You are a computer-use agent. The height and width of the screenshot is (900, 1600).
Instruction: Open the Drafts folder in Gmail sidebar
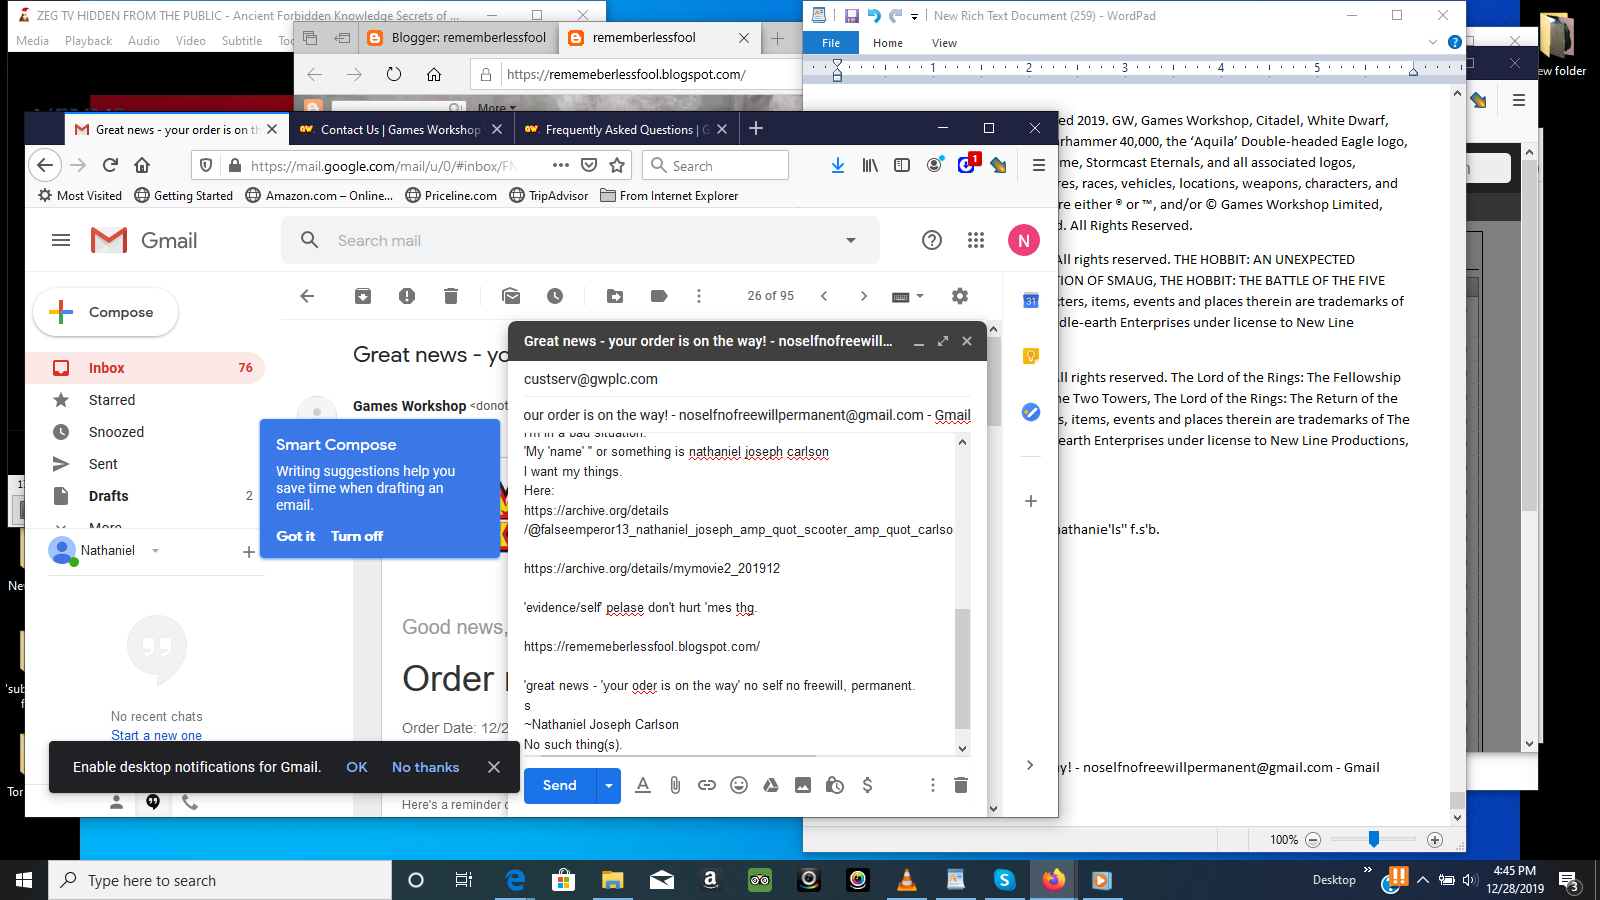click(145, 496)
